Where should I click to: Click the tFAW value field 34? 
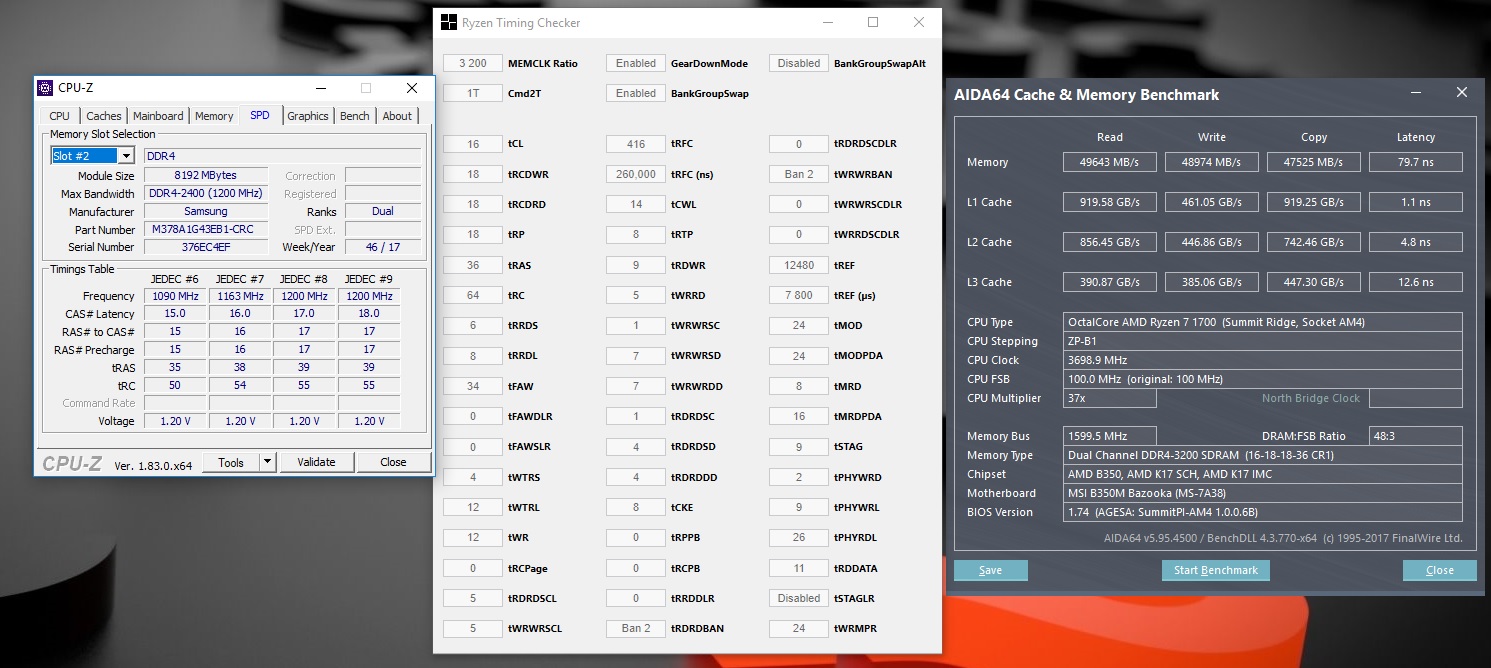pyautogui.click(x=473, y=386)
